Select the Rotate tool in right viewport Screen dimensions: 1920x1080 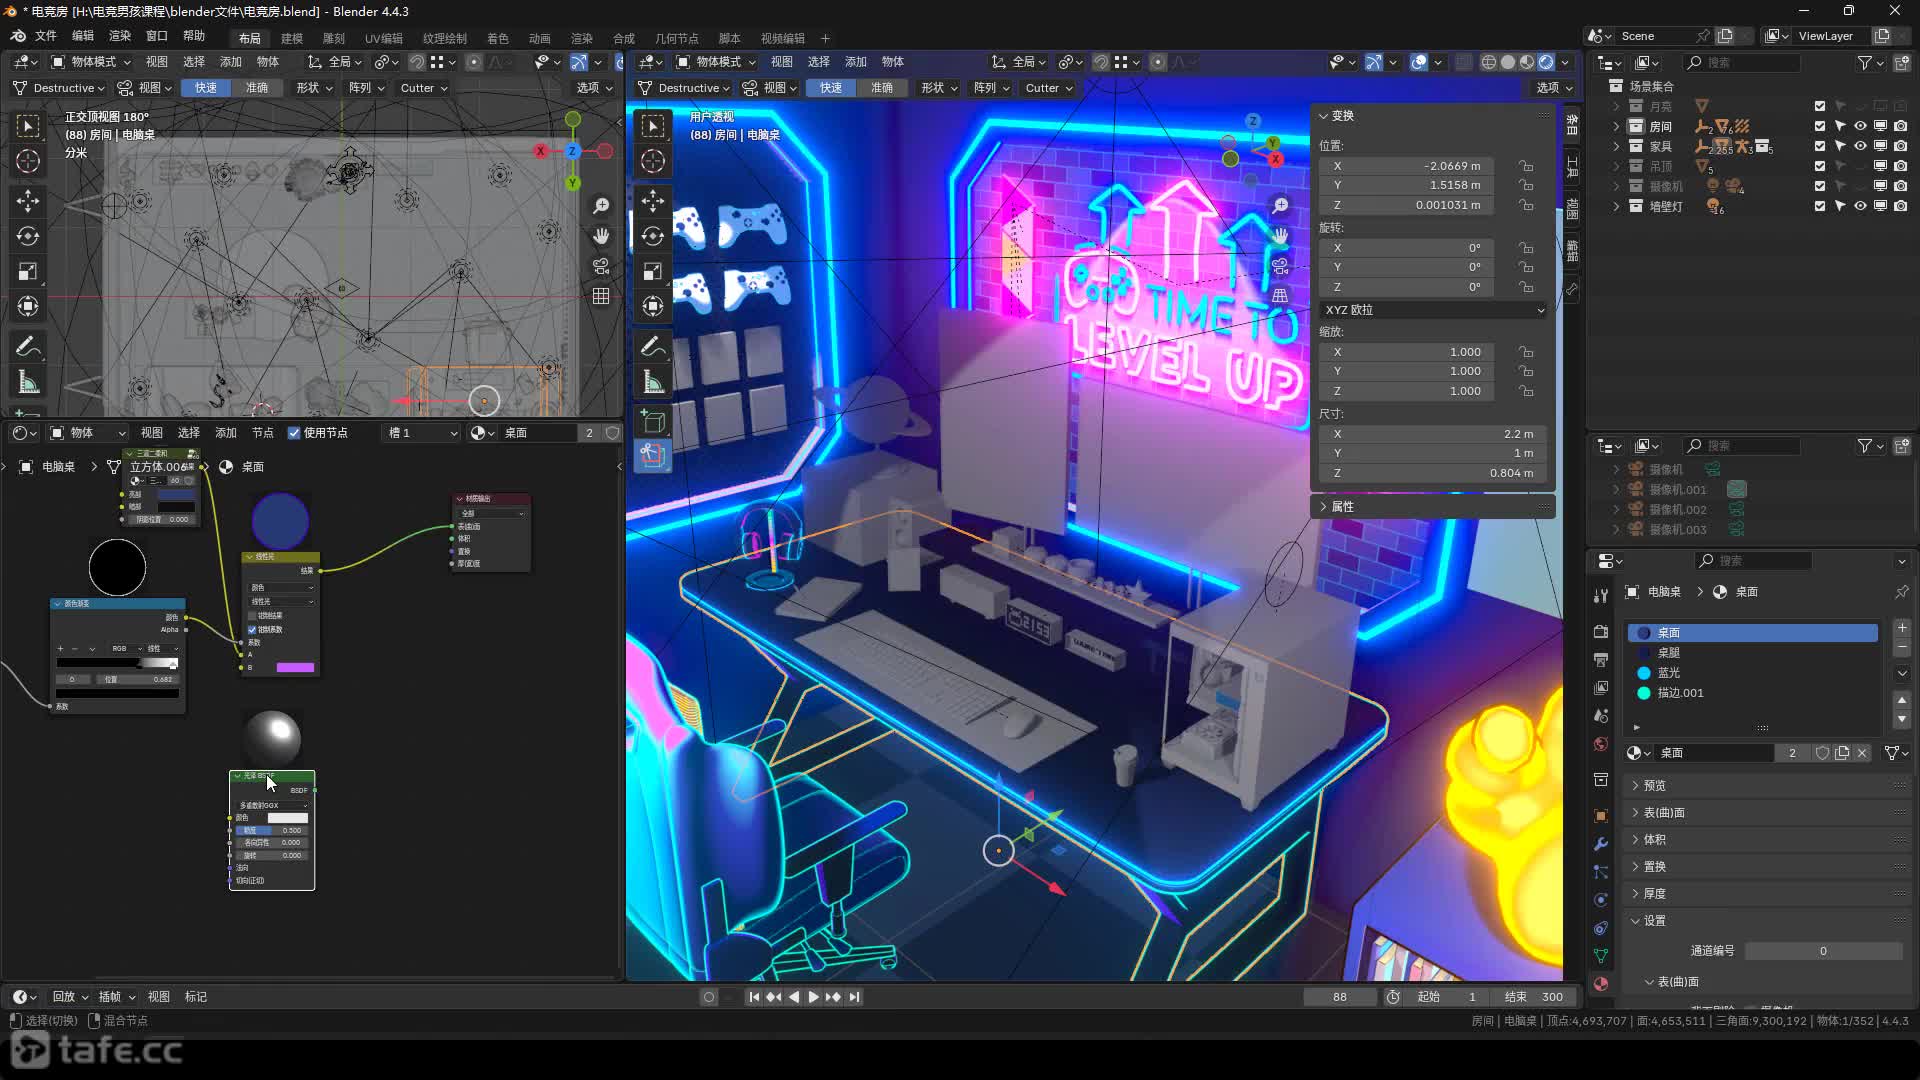click(x=653, y=236)
